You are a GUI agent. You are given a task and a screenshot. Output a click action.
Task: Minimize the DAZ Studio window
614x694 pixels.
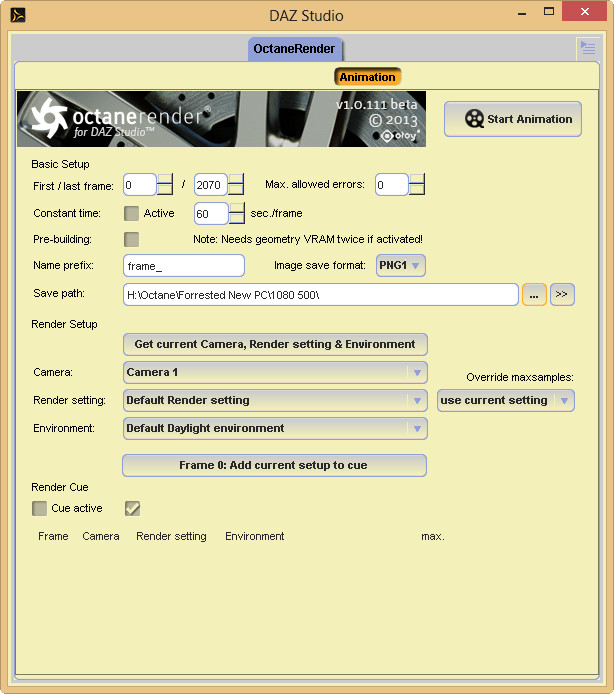522,12
